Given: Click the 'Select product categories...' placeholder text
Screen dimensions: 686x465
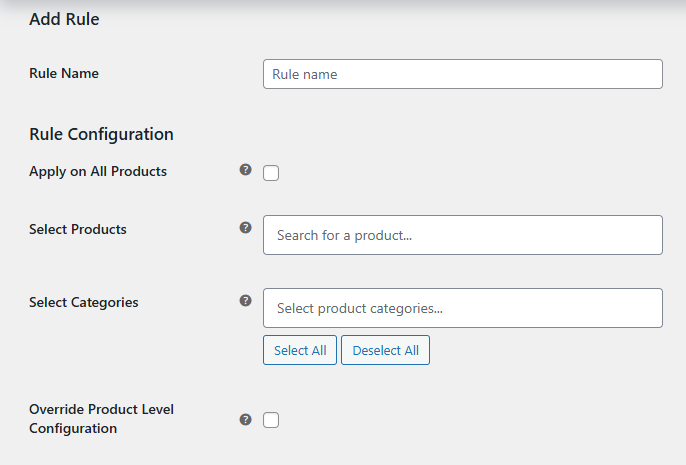Looking at the screenshot, I should [x=360, y=309].
